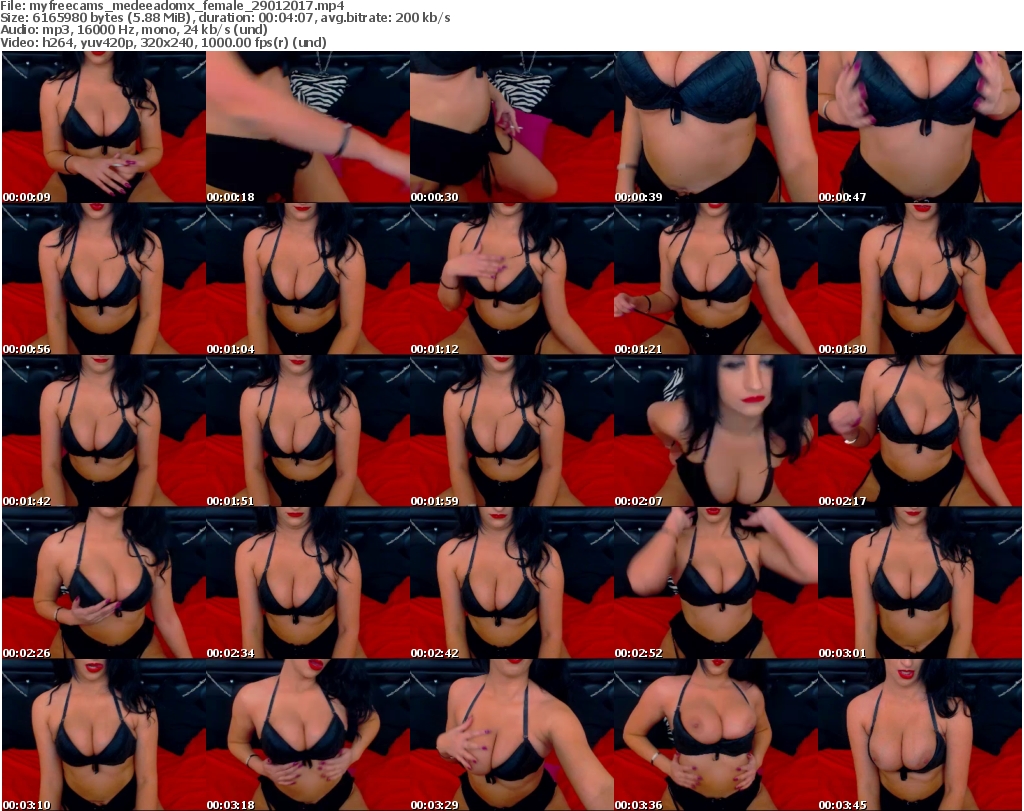Select the thumbnail stamped 00:00:30

(x=512, y=127)
